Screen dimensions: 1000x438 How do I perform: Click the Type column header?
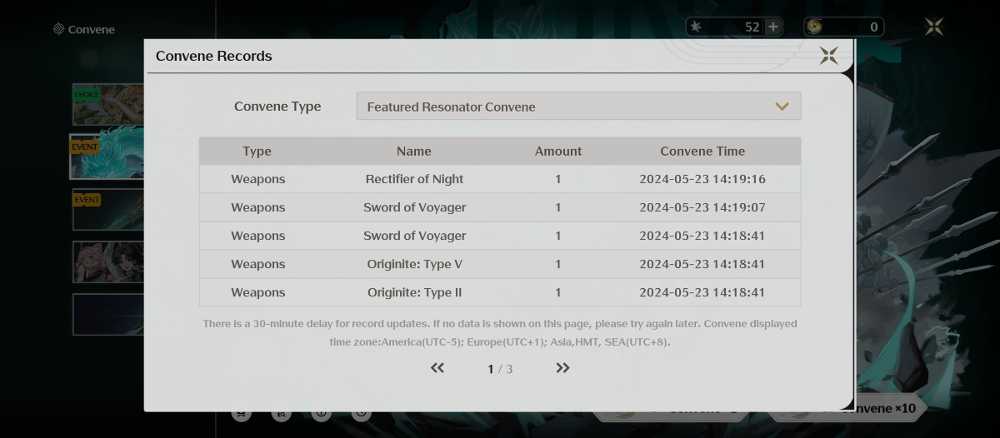click(x=257, y=151)
